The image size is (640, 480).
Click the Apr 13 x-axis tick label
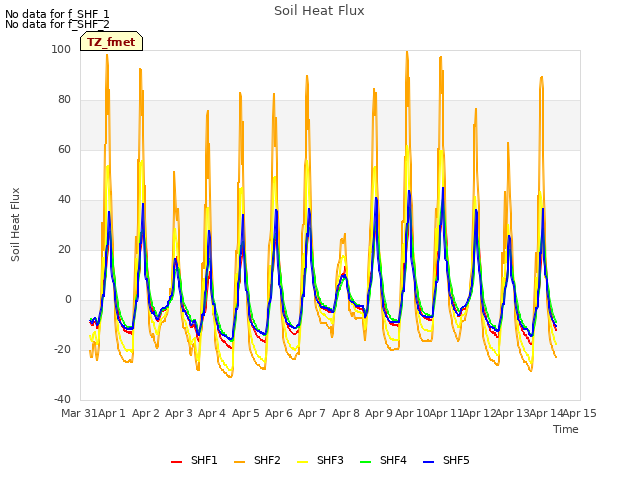pos(513,413)
